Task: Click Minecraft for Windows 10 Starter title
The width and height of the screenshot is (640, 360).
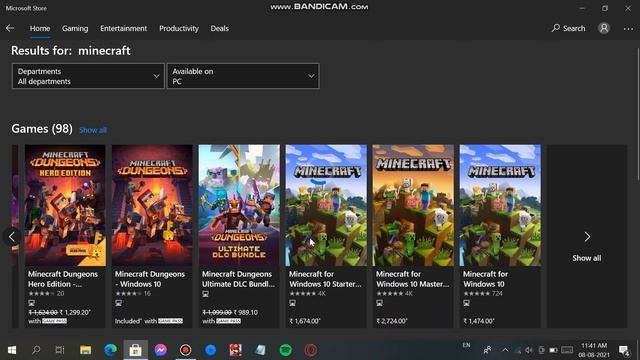Action: coord(325,279)
